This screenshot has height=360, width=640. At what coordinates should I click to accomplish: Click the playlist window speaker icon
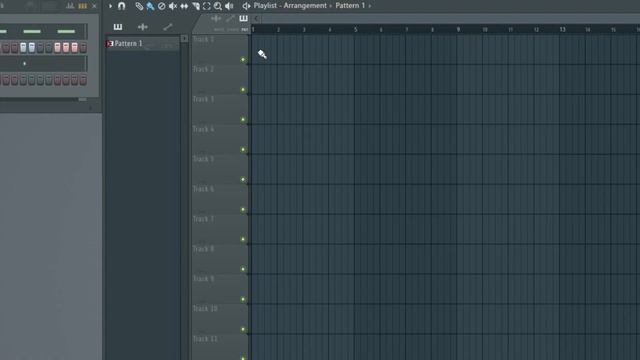click(x=246, y=6)
